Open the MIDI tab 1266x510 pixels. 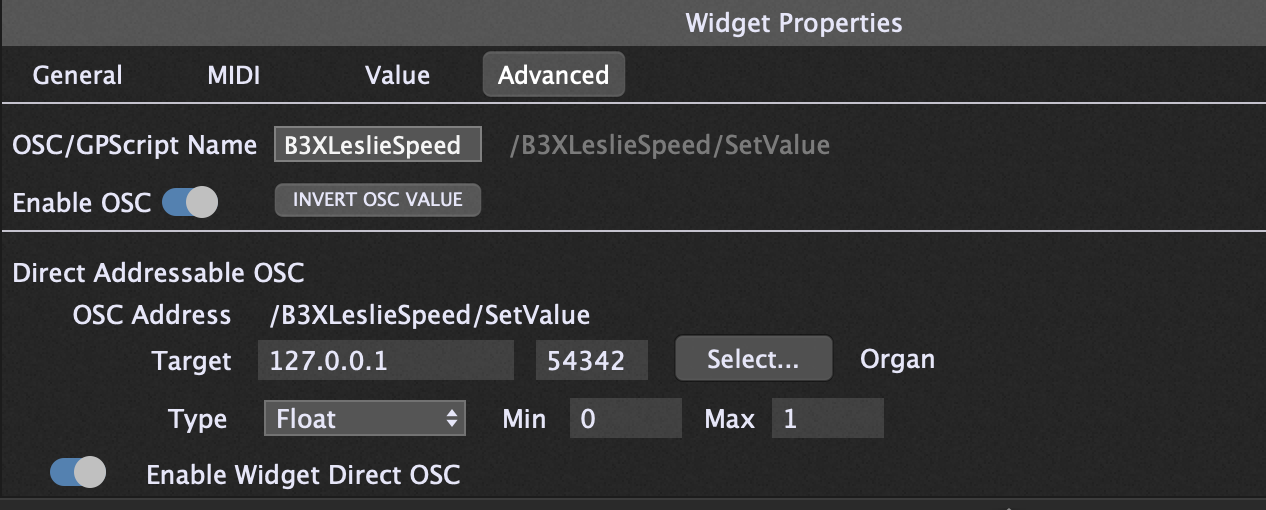233,75
